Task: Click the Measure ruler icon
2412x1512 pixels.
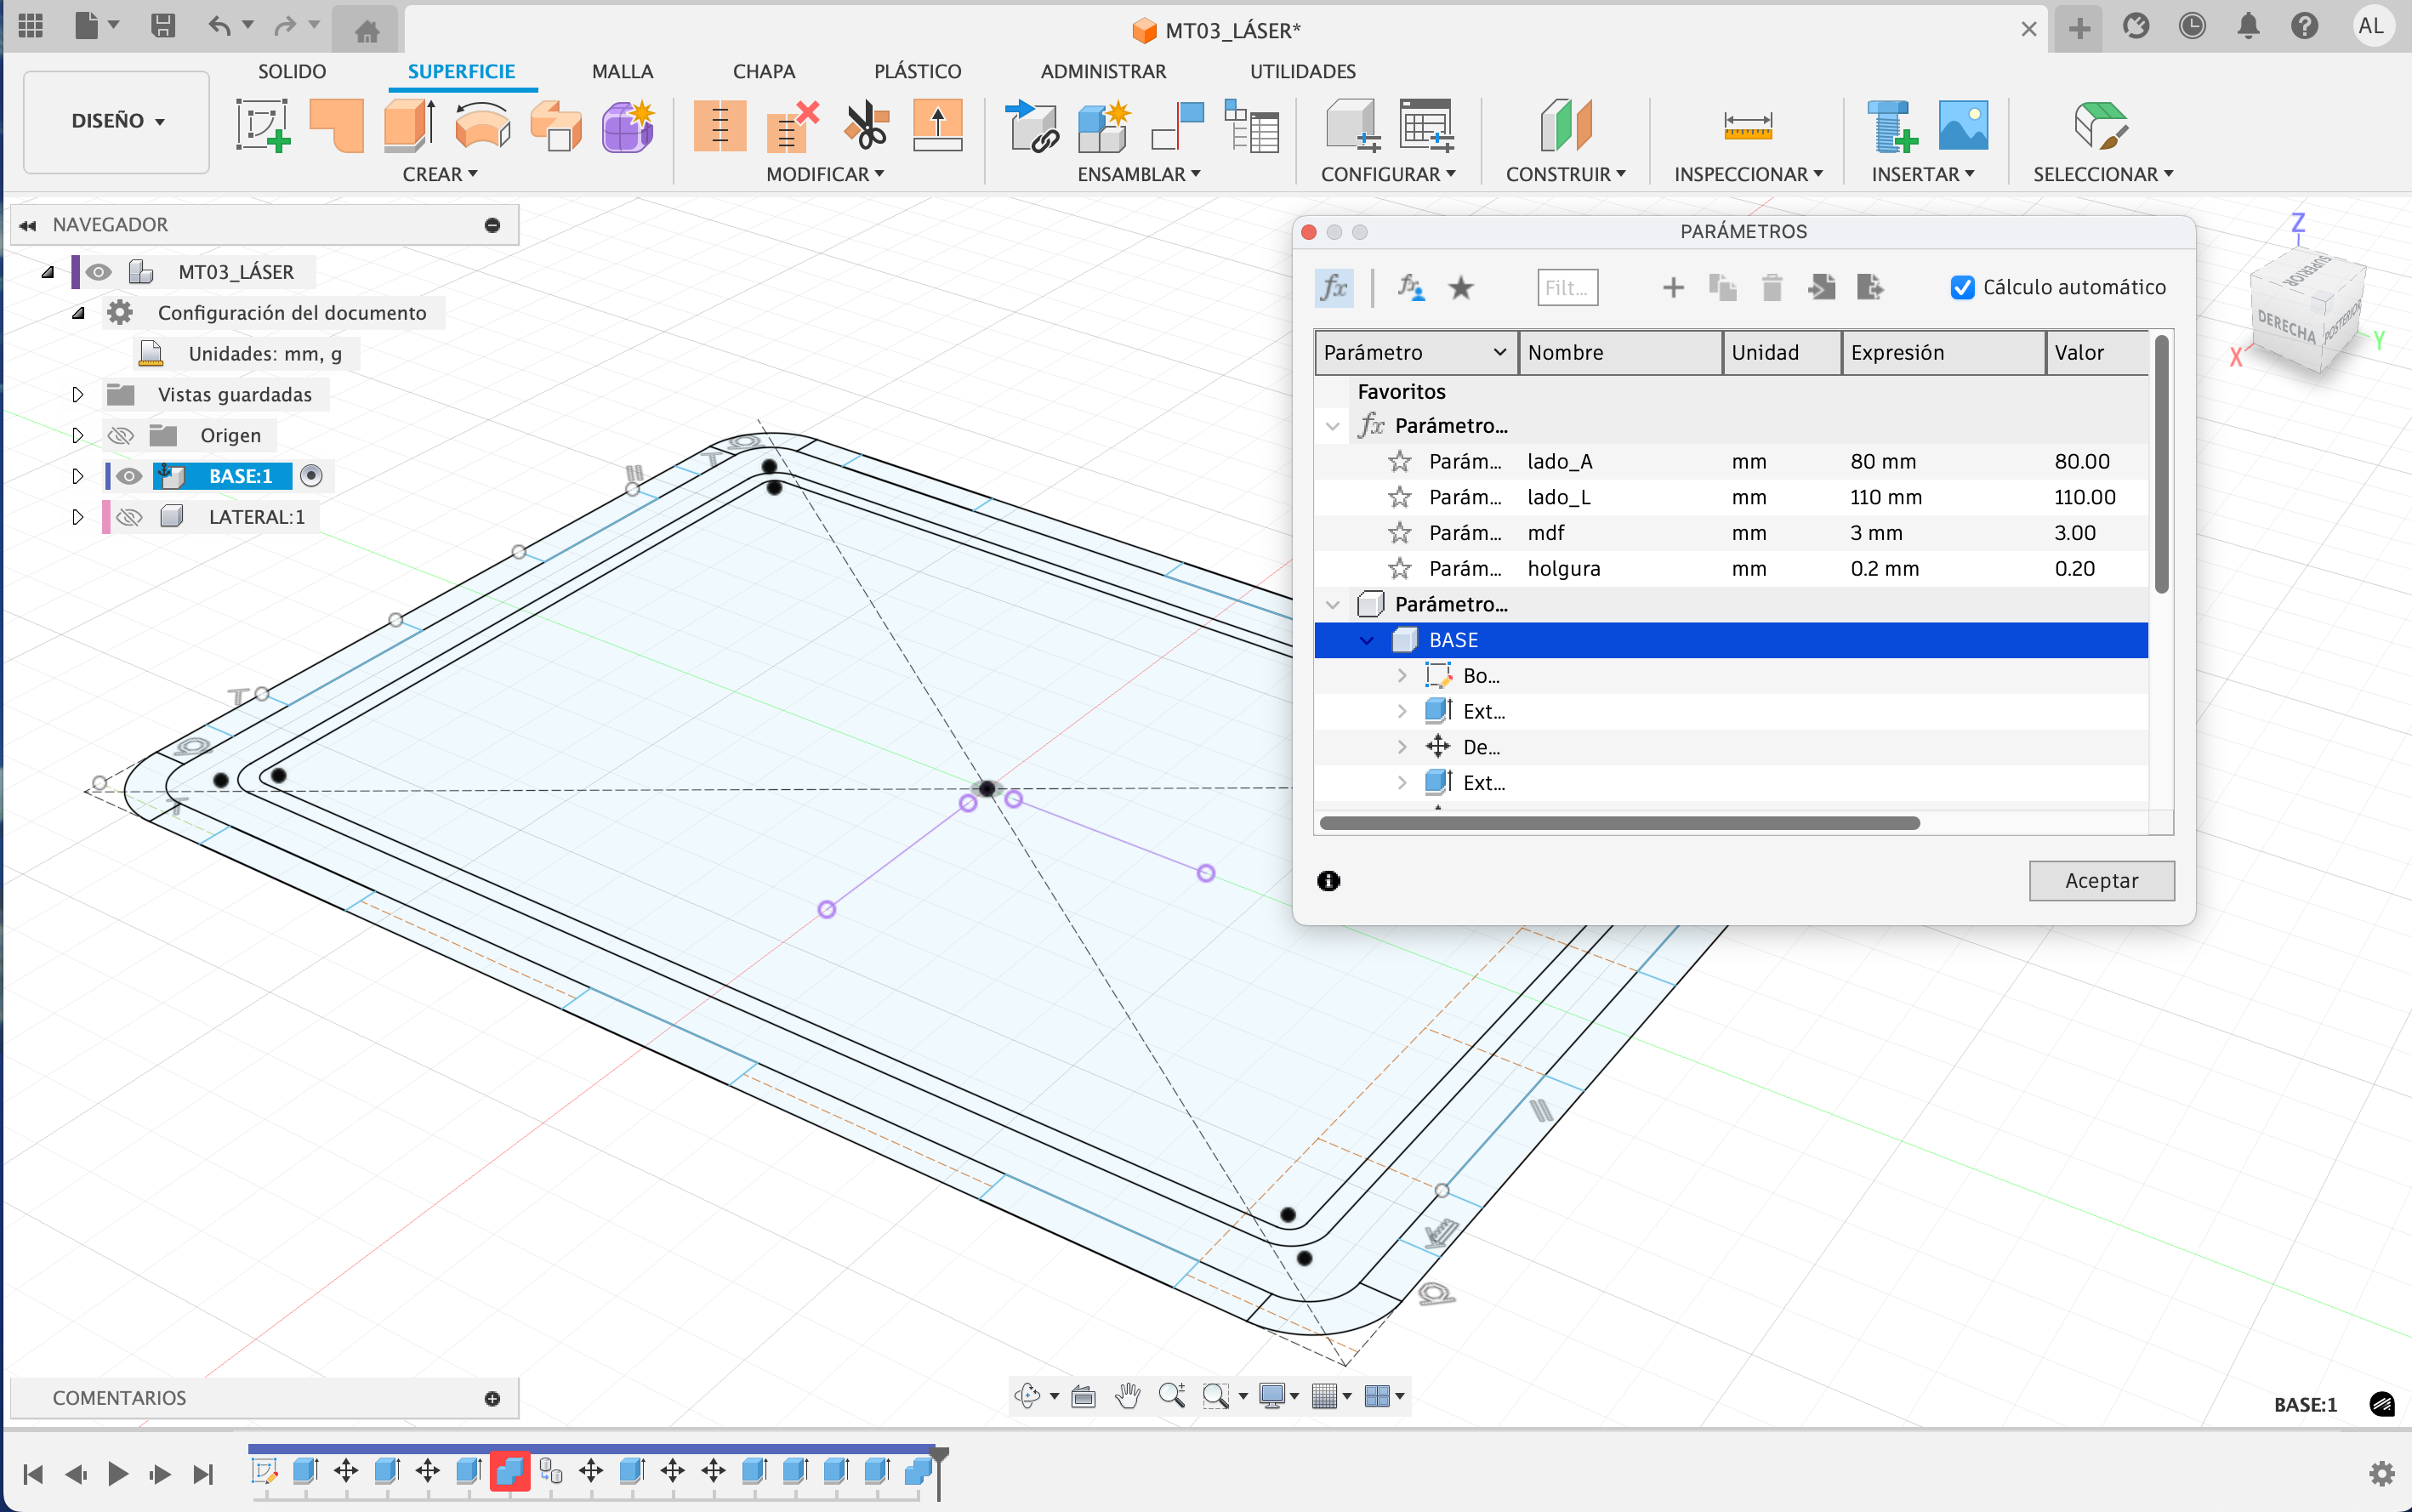Action: coord(1747,126)
